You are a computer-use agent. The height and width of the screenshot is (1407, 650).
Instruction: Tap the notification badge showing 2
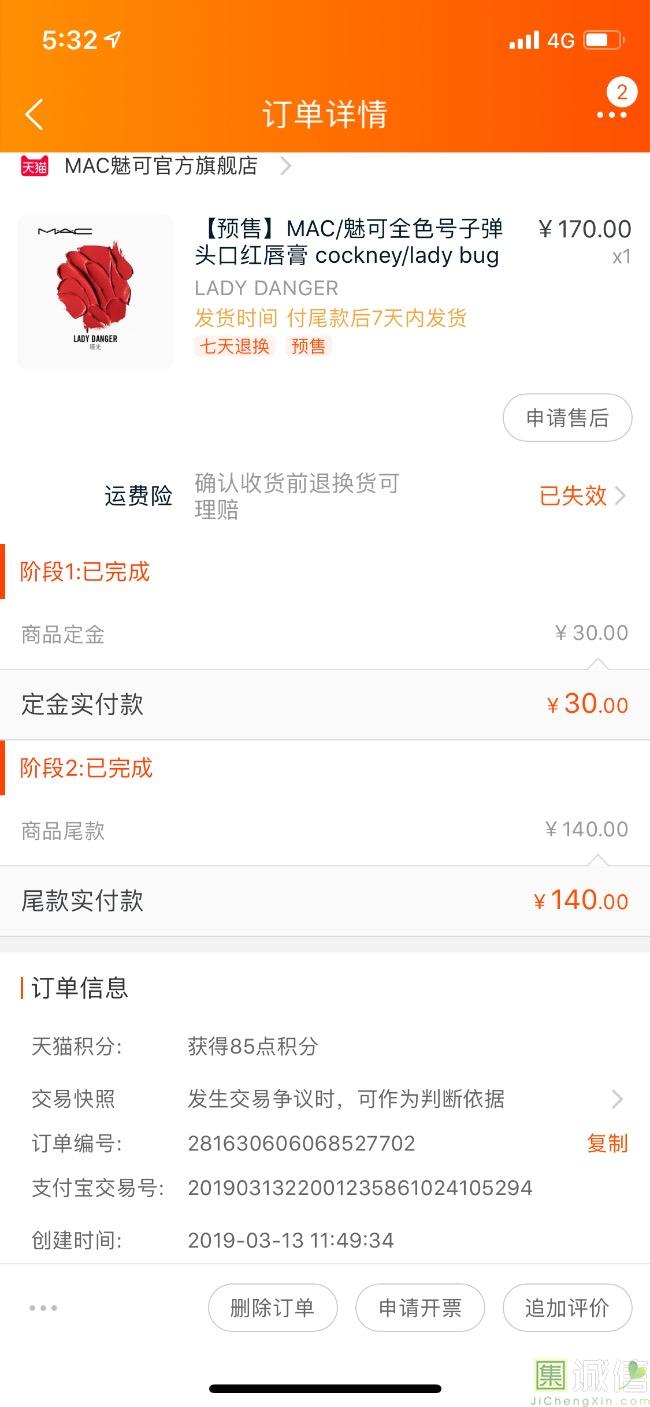[x=622, y=93]
